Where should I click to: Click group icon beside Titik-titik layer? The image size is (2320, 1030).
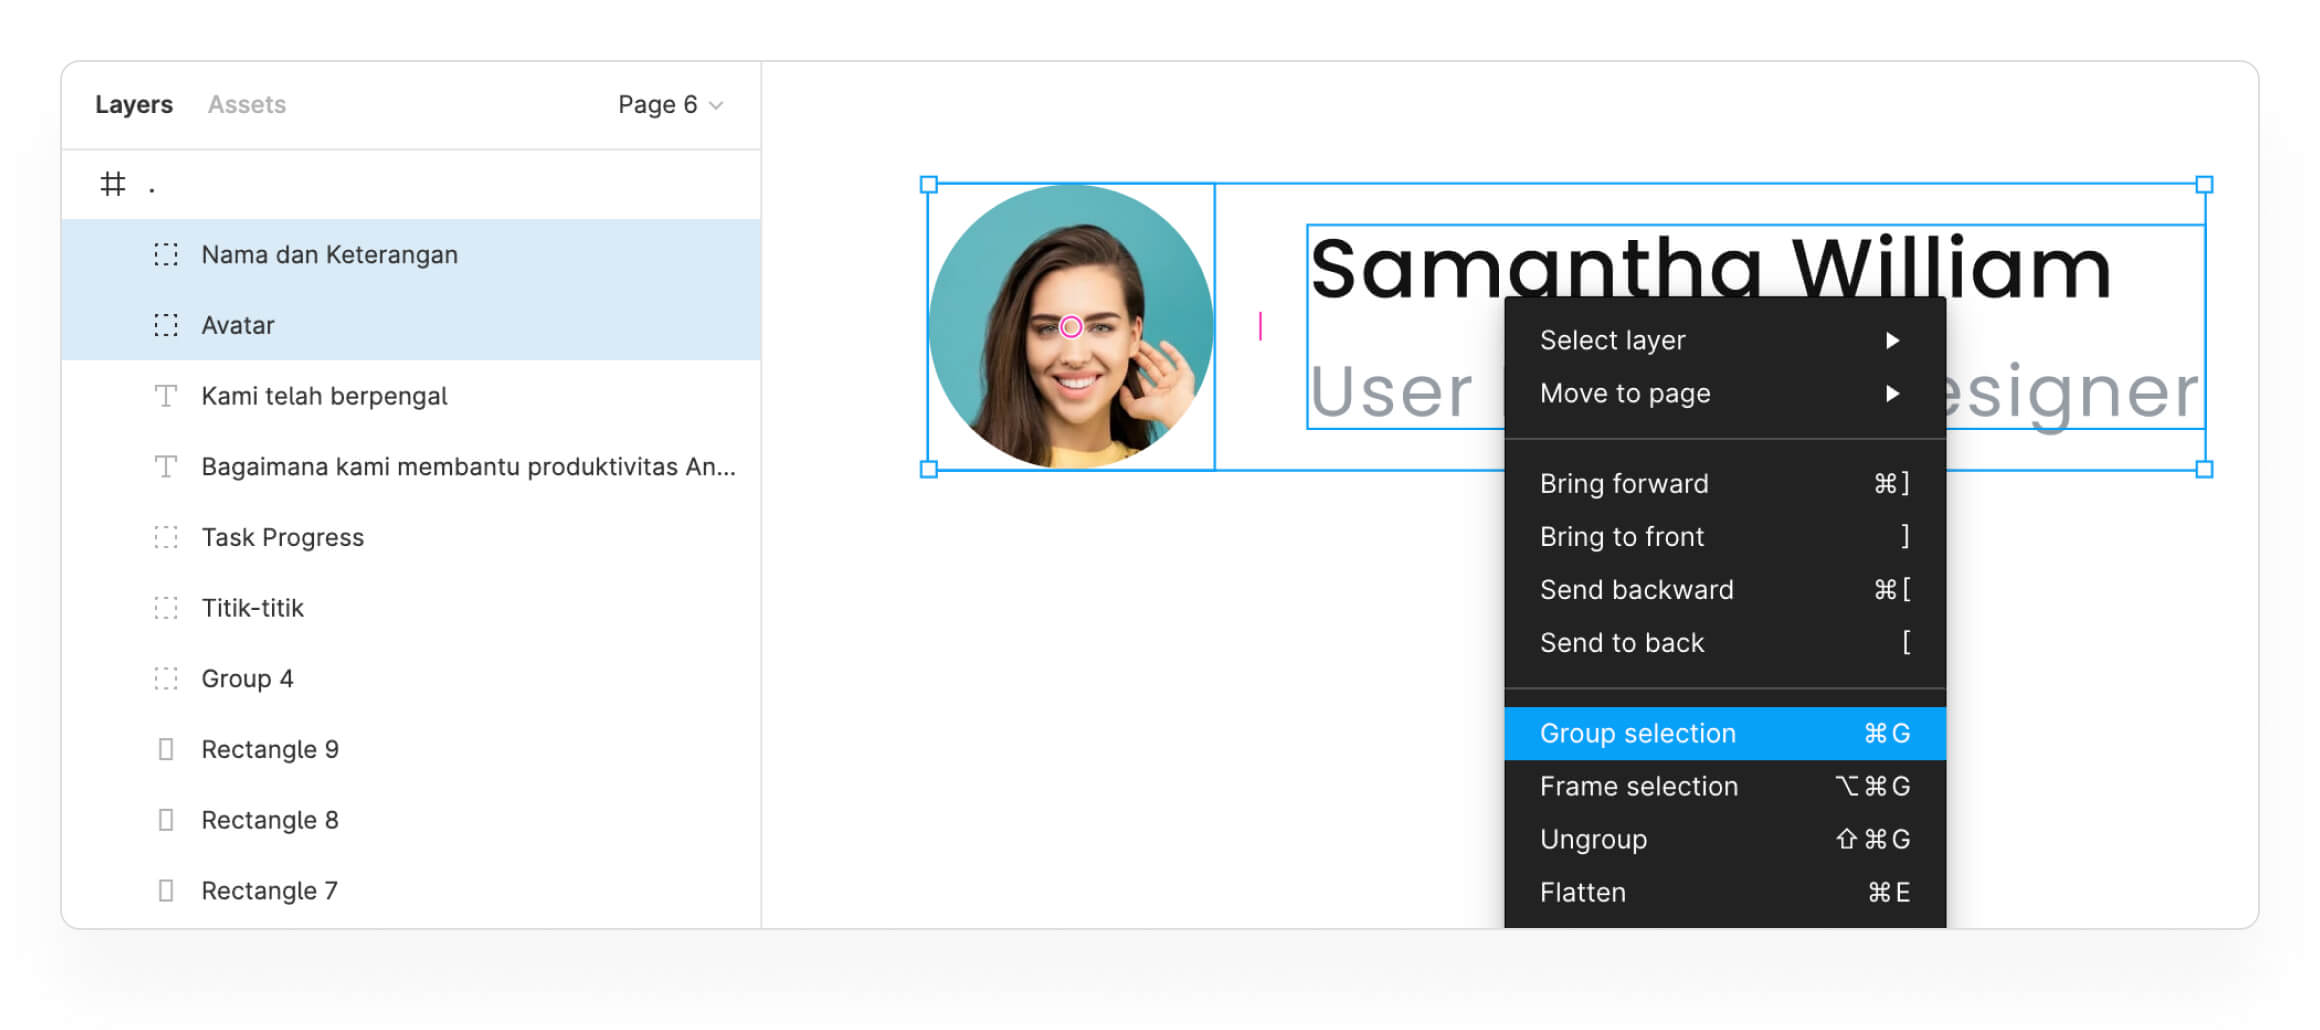click(x=166, y=608)
